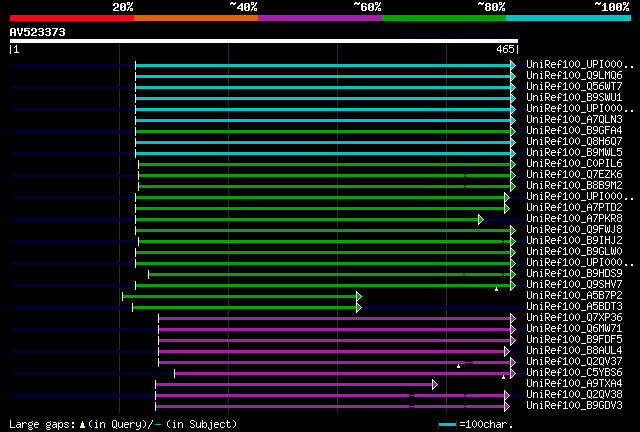640x432 pixels.
Task: Click the white query sequence bar
Action: [x=264, y=41]
